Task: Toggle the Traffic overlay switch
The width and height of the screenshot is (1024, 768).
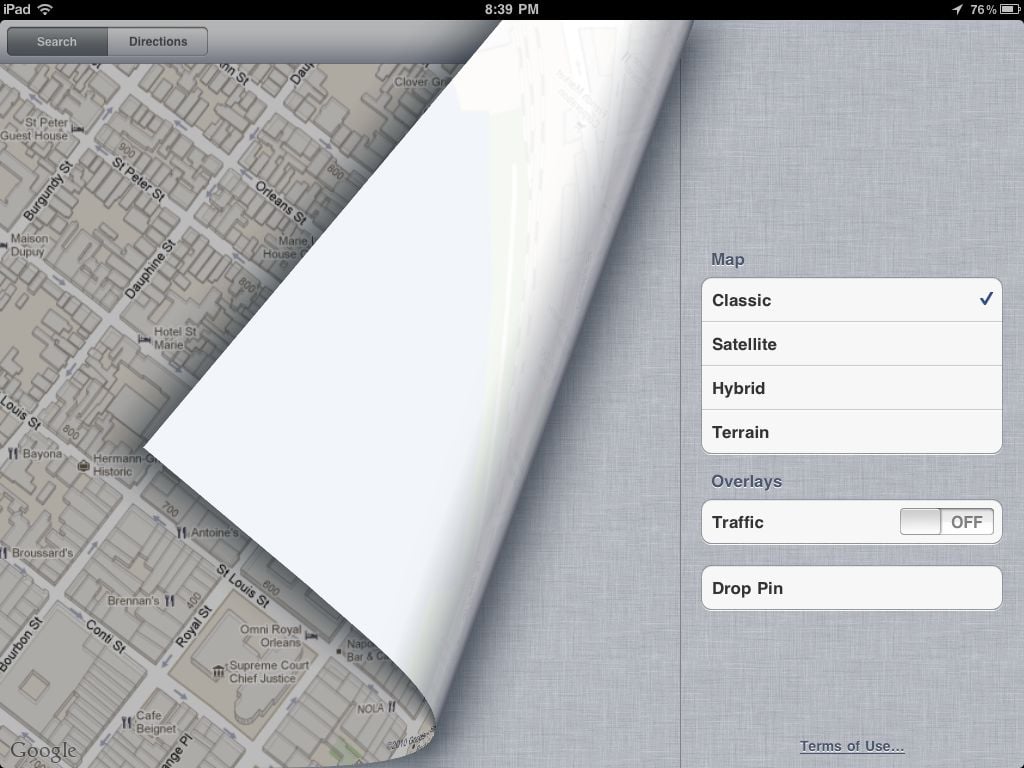Action: coord(946,522)
